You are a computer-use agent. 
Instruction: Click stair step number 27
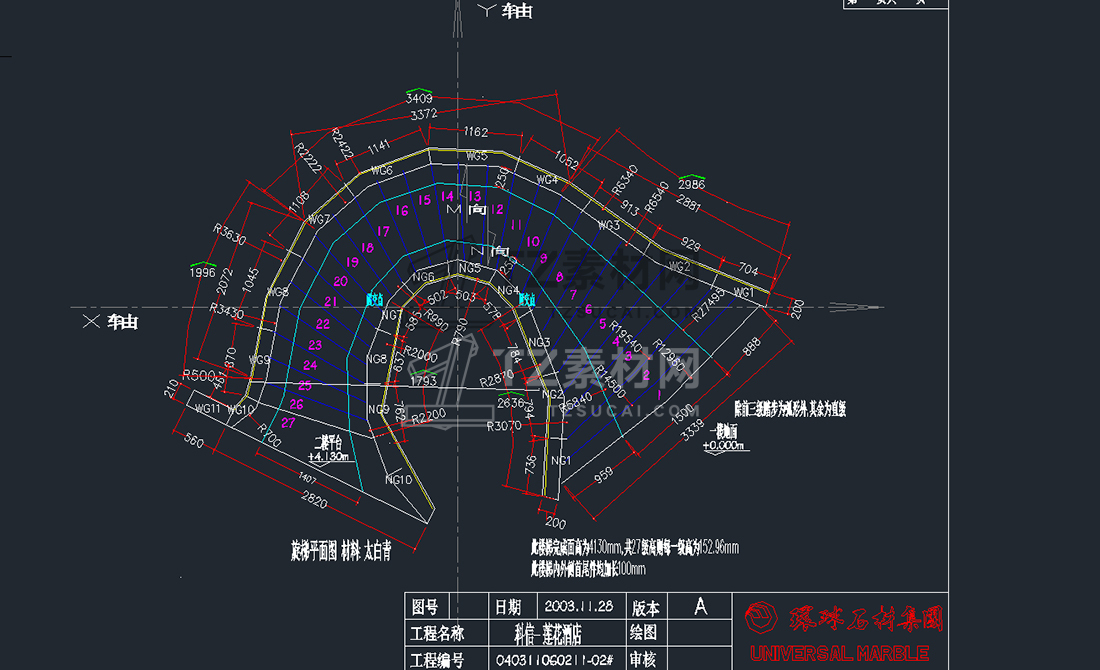coord(288,422)
